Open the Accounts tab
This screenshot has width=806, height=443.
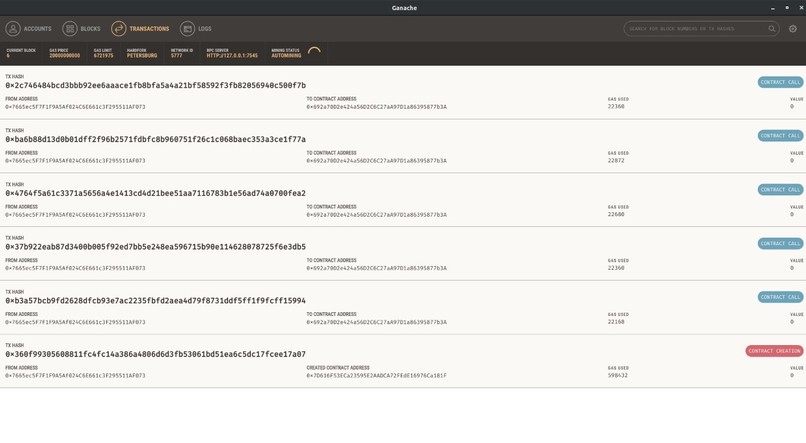(x=29, y=29)
